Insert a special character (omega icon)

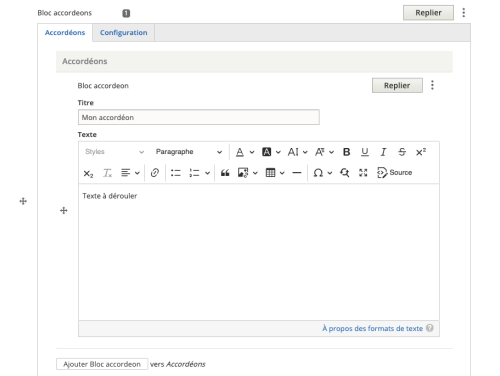(x=318, y=173)
